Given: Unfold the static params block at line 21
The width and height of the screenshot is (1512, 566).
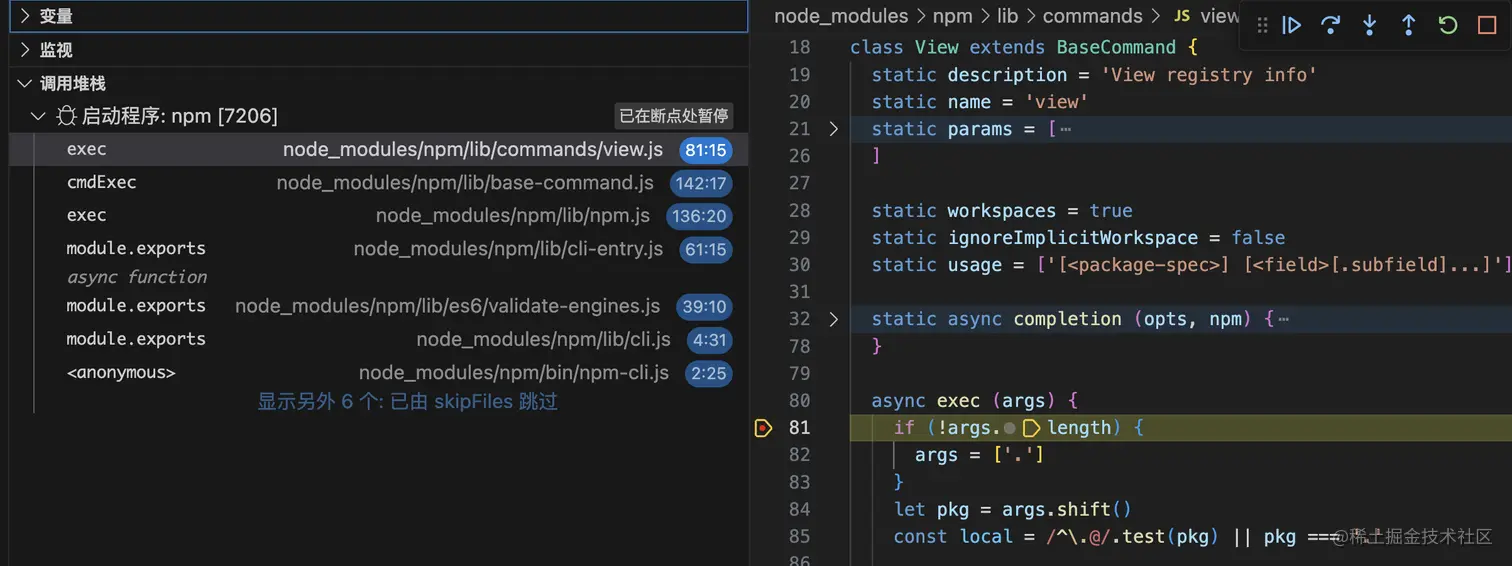Looking at the screenshot, I should click(x=834, y=129).
